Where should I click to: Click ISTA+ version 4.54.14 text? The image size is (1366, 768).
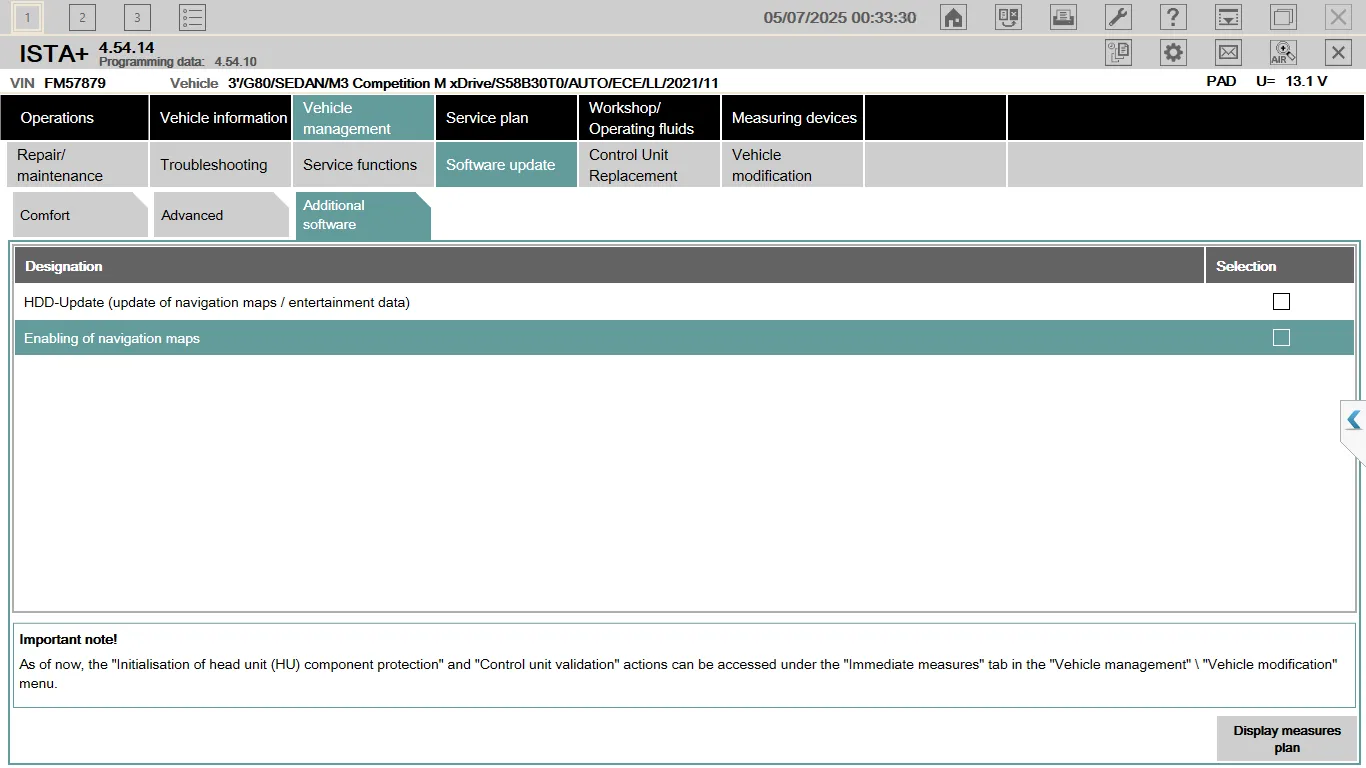point(127,48)
